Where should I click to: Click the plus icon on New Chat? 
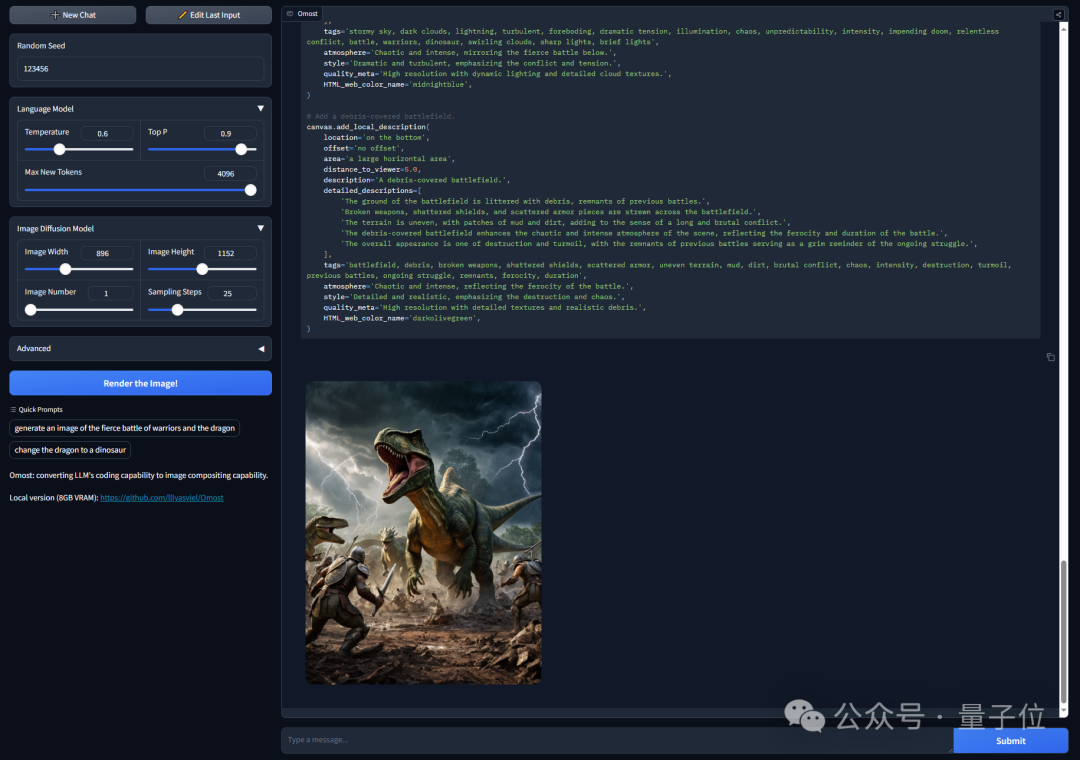55,14
